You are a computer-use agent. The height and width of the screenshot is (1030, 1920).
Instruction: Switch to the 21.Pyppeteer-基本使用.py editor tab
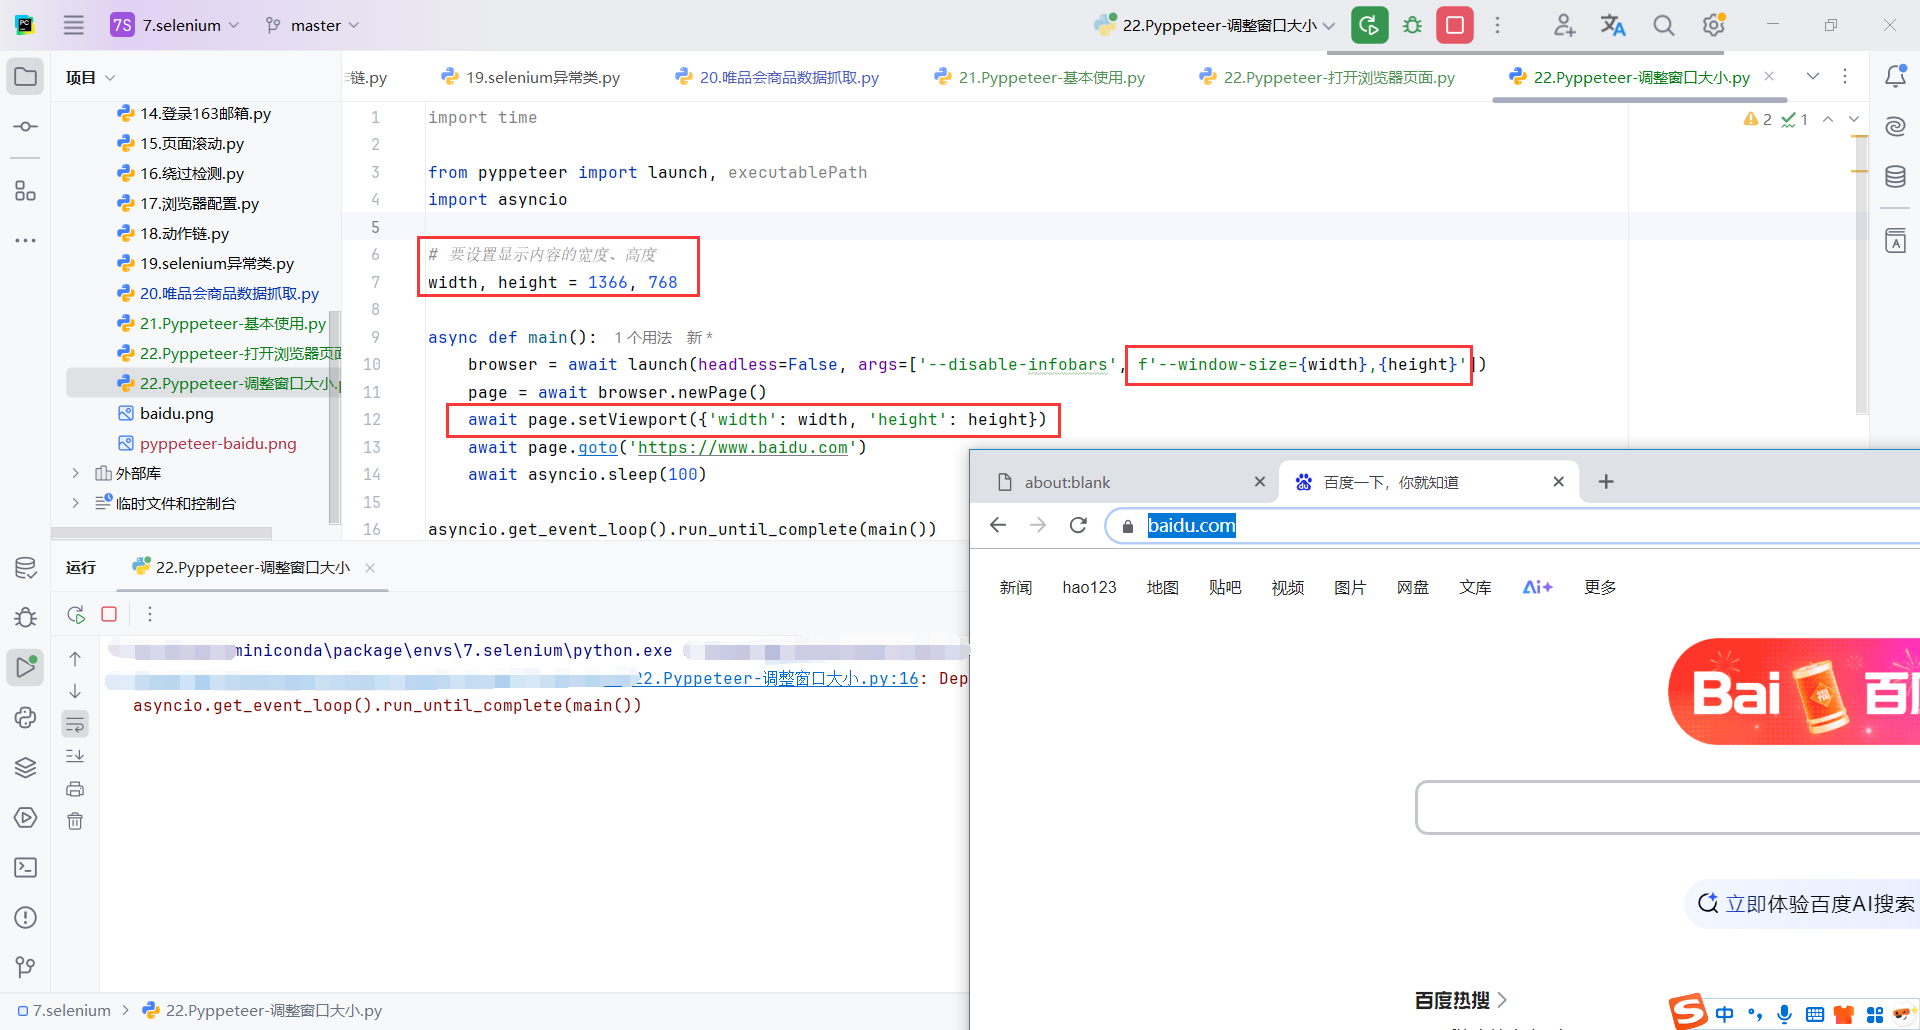[1040, 77]
